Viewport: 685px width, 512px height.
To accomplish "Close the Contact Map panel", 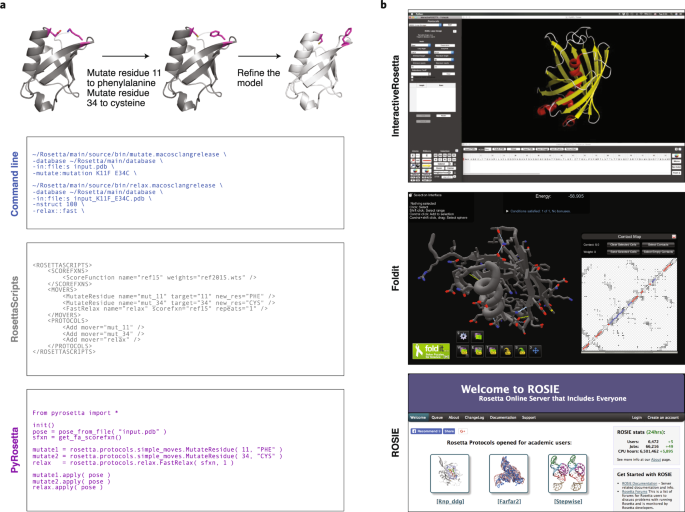I will [674, 236].
